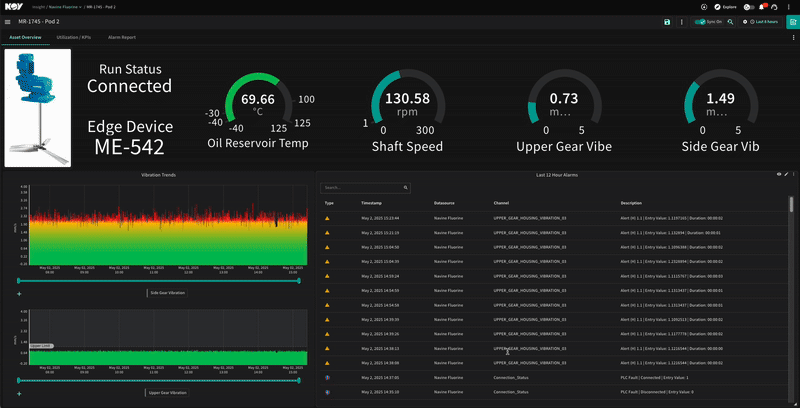Toggle the accessibility mode switch in the top bar

click(749, 7)
